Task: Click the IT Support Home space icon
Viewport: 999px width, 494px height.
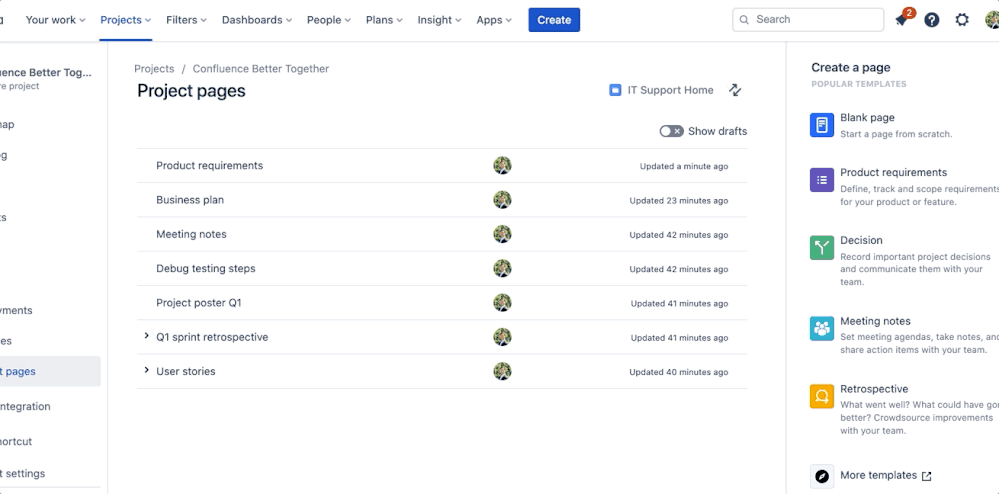Action: click(615, 90)
